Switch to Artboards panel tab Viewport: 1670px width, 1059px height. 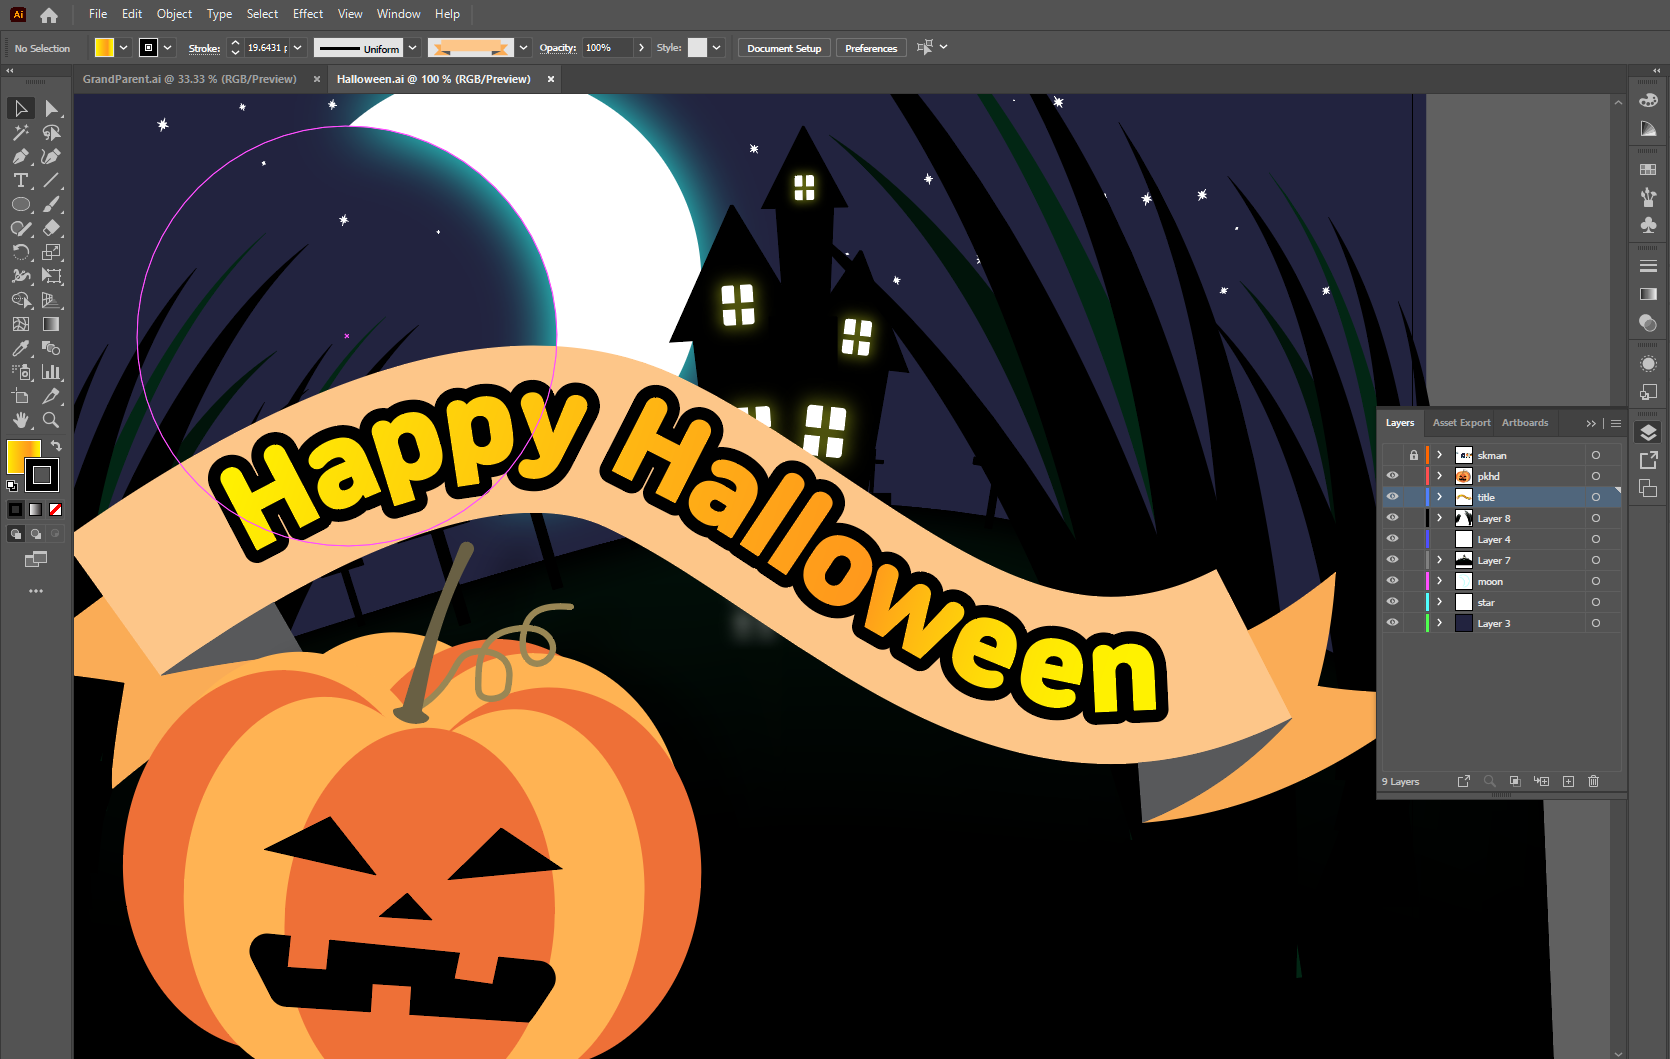(1525, 423)
